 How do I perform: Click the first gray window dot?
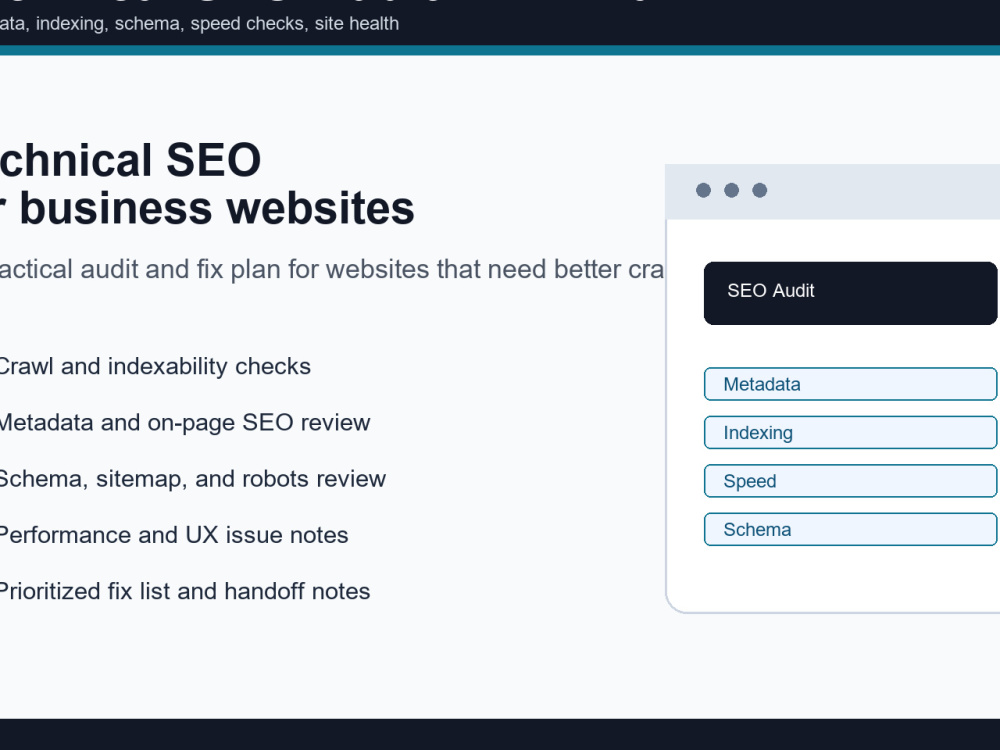[x=703, y=190]
